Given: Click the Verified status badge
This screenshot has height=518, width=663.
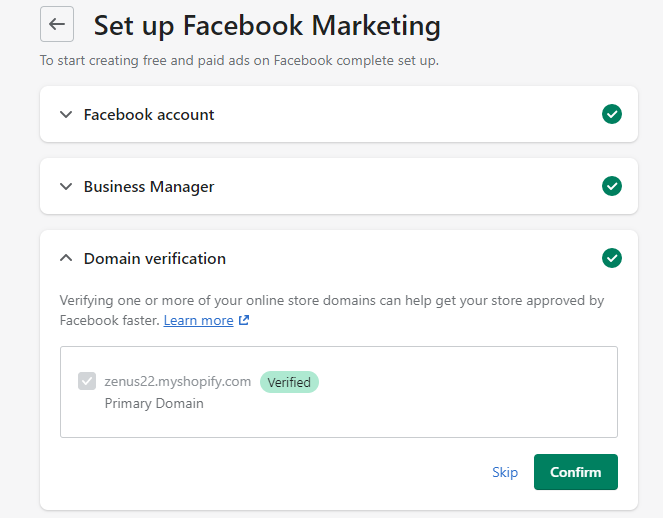Looking at the screenshot, I should (289, 382).
